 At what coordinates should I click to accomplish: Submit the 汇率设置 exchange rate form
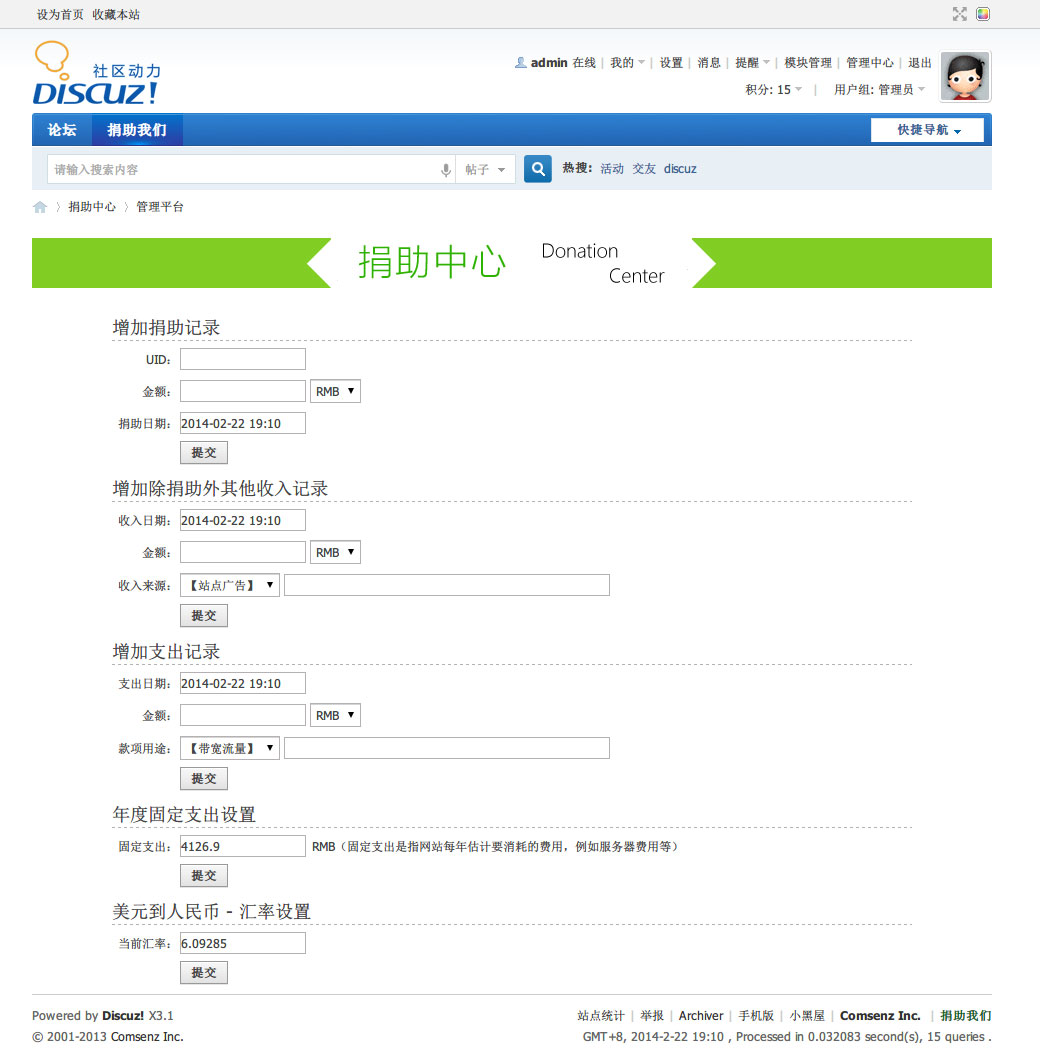204,972
